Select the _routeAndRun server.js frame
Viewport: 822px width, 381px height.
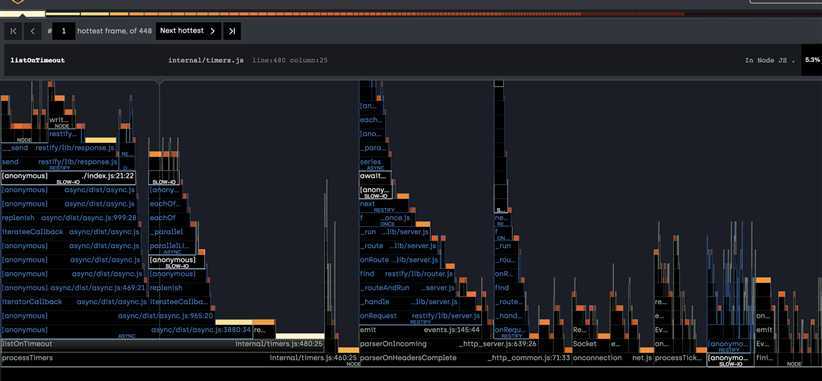click(407, 288)
